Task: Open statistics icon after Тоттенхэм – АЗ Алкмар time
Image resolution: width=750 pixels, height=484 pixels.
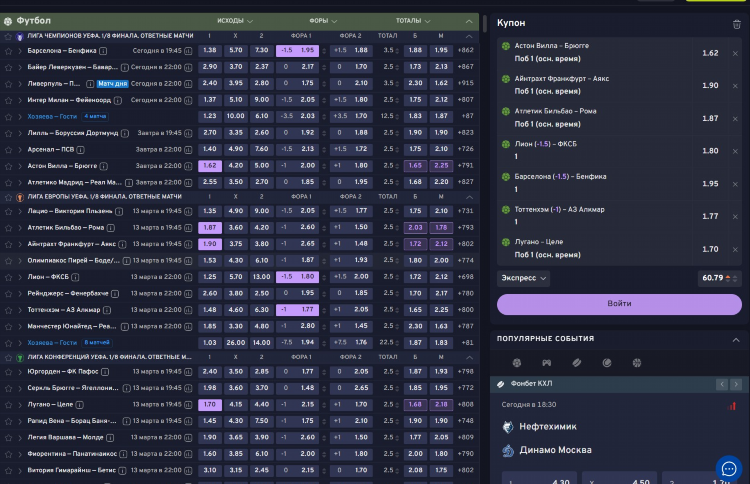Action: (188, 310)
